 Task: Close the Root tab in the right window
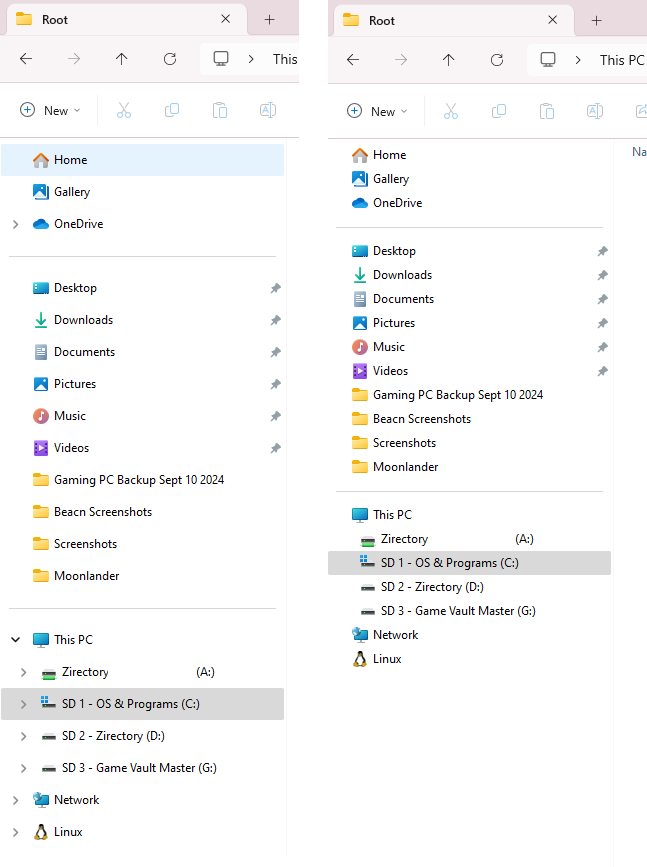point(552,20)
